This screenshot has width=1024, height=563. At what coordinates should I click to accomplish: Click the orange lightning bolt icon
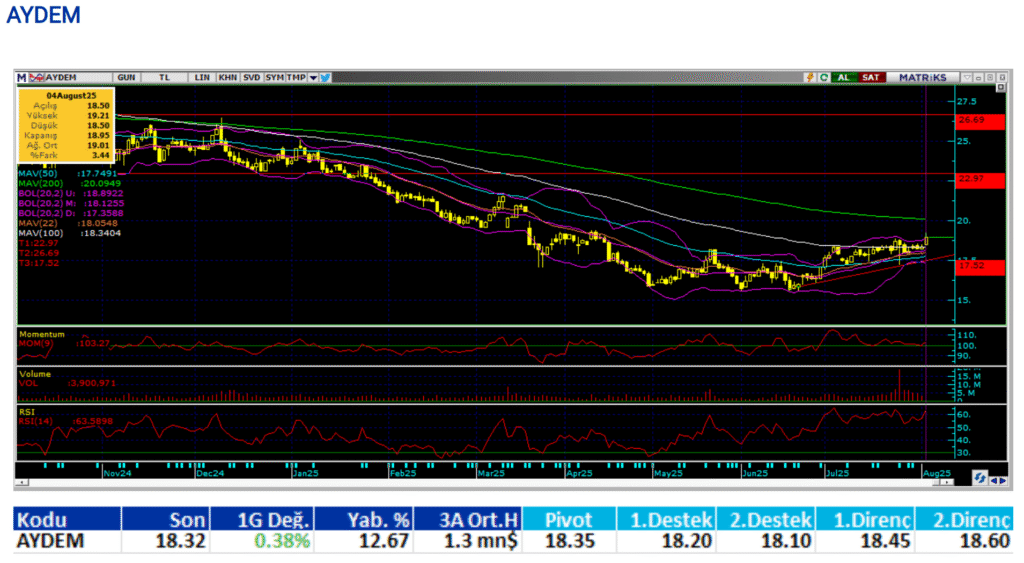coord(810,77)
